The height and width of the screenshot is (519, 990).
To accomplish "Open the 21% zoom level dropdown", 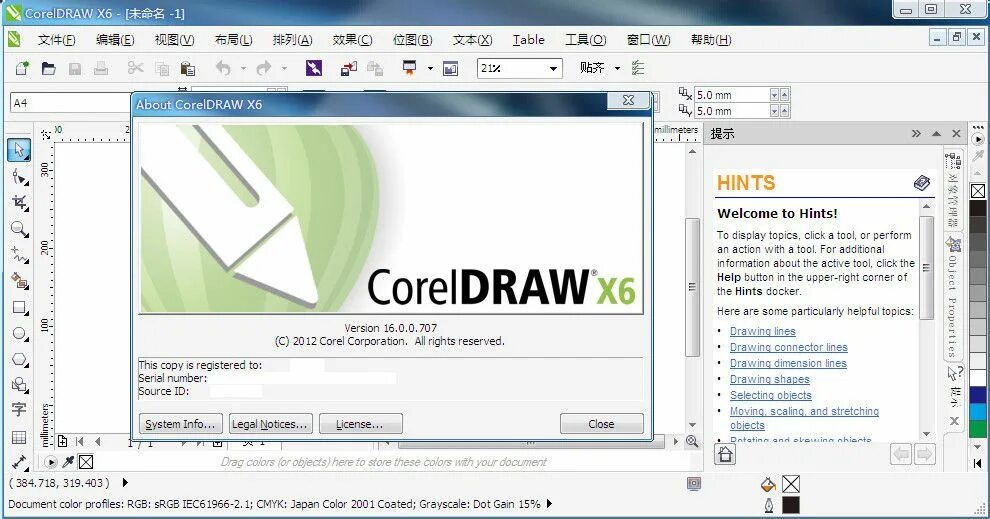I will [x=553, y=68].
